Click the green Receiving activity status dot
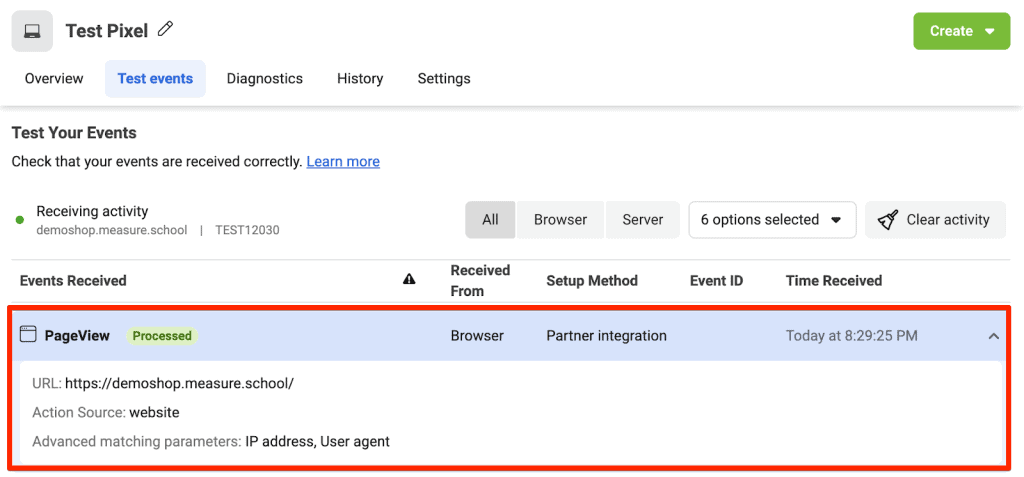This screenshot has height=477, width=1024. (x=20, y=220)
